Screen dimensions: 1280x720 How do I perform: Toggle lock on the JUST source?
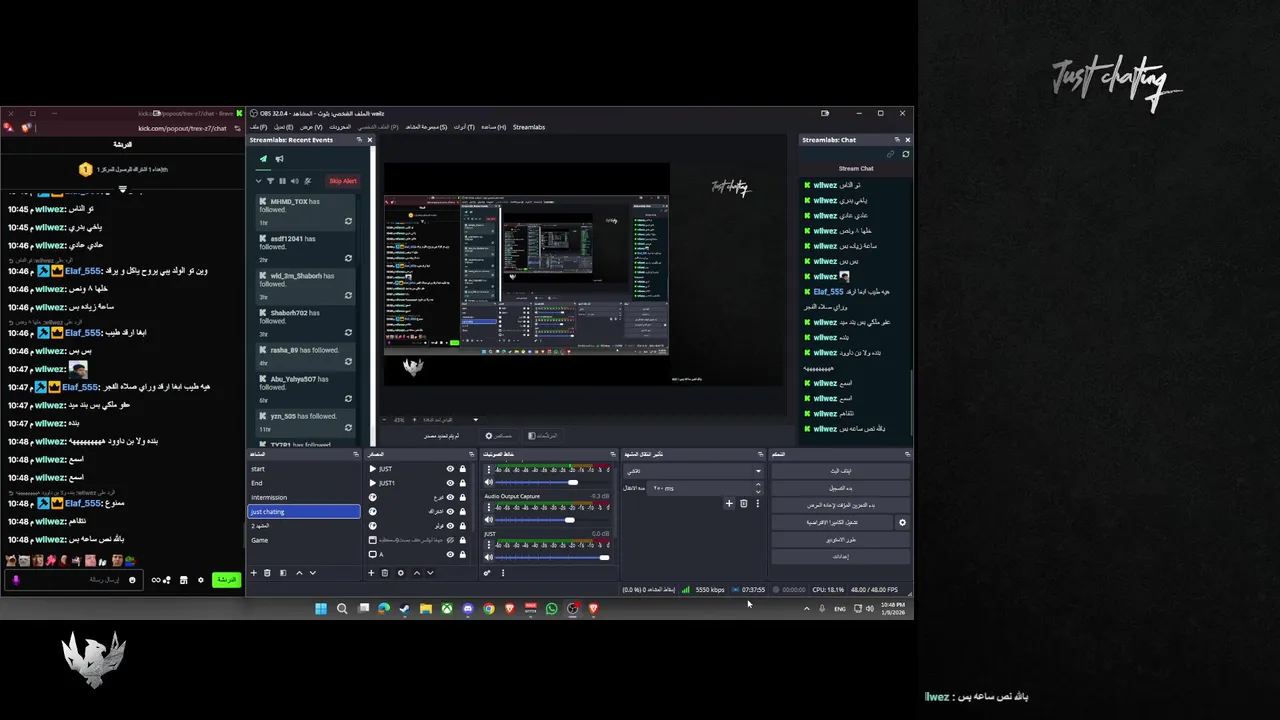point(463,469)
